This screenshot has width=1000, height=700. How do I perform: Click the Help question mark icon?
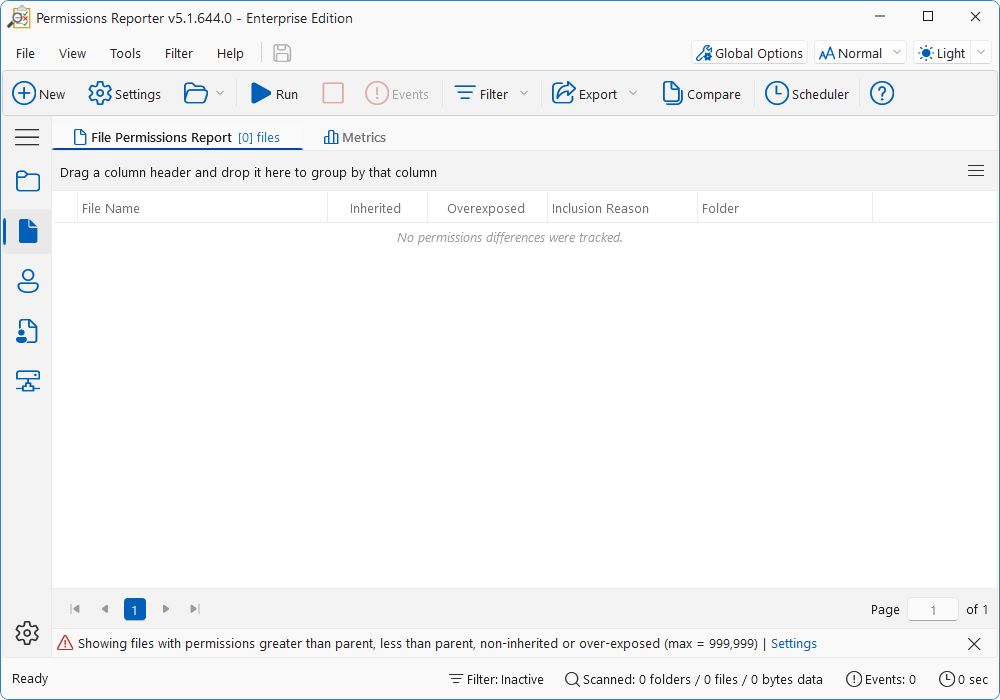tap(881, 93)
